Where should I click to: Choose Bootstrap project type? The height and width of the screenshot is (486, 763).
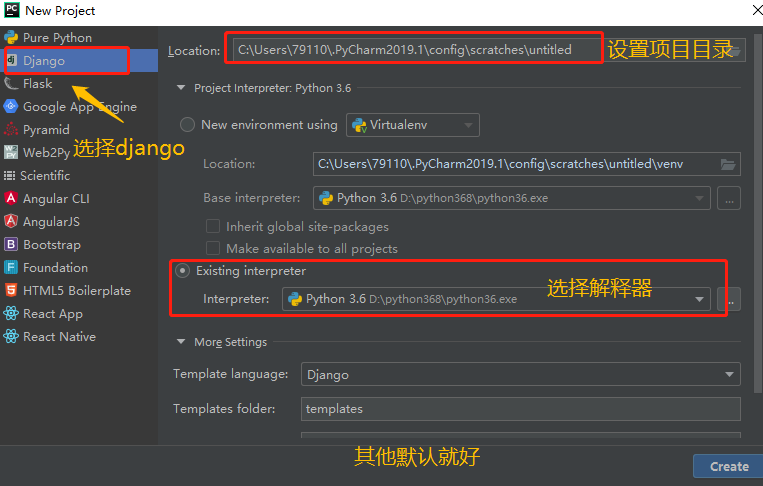[x=52, y=244]
